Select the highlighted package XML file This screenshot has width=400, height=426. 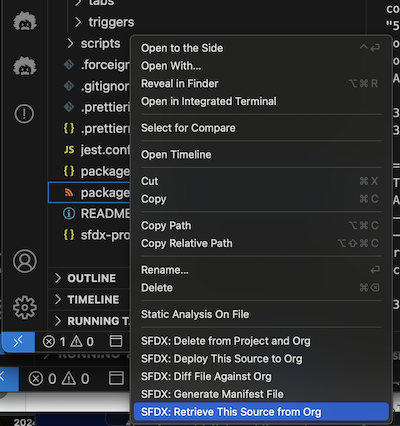[x=89, y=192]
